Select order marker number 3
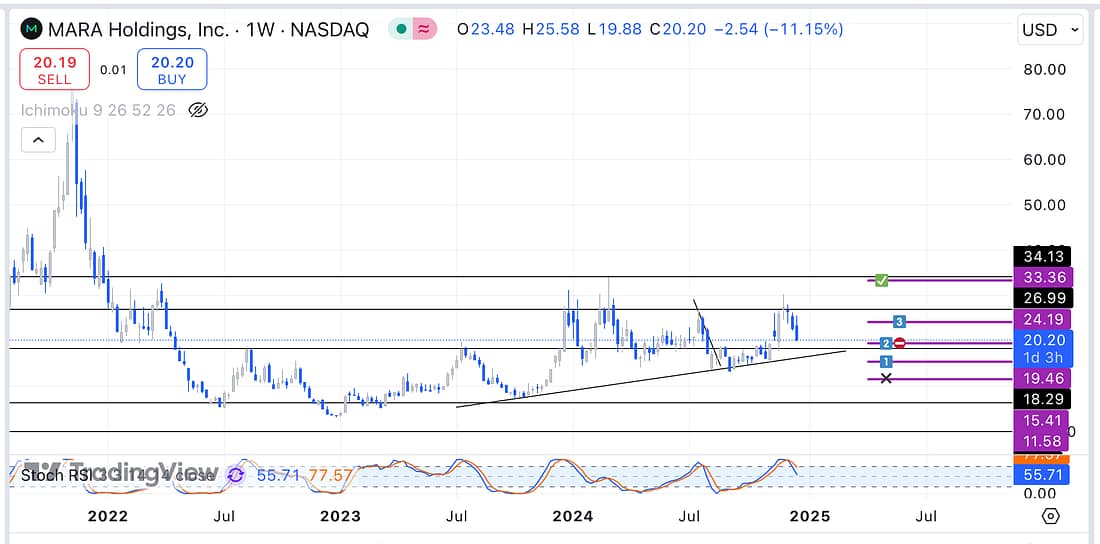Viewport: 1100px width, 544px height. click(x=899, y=322)
